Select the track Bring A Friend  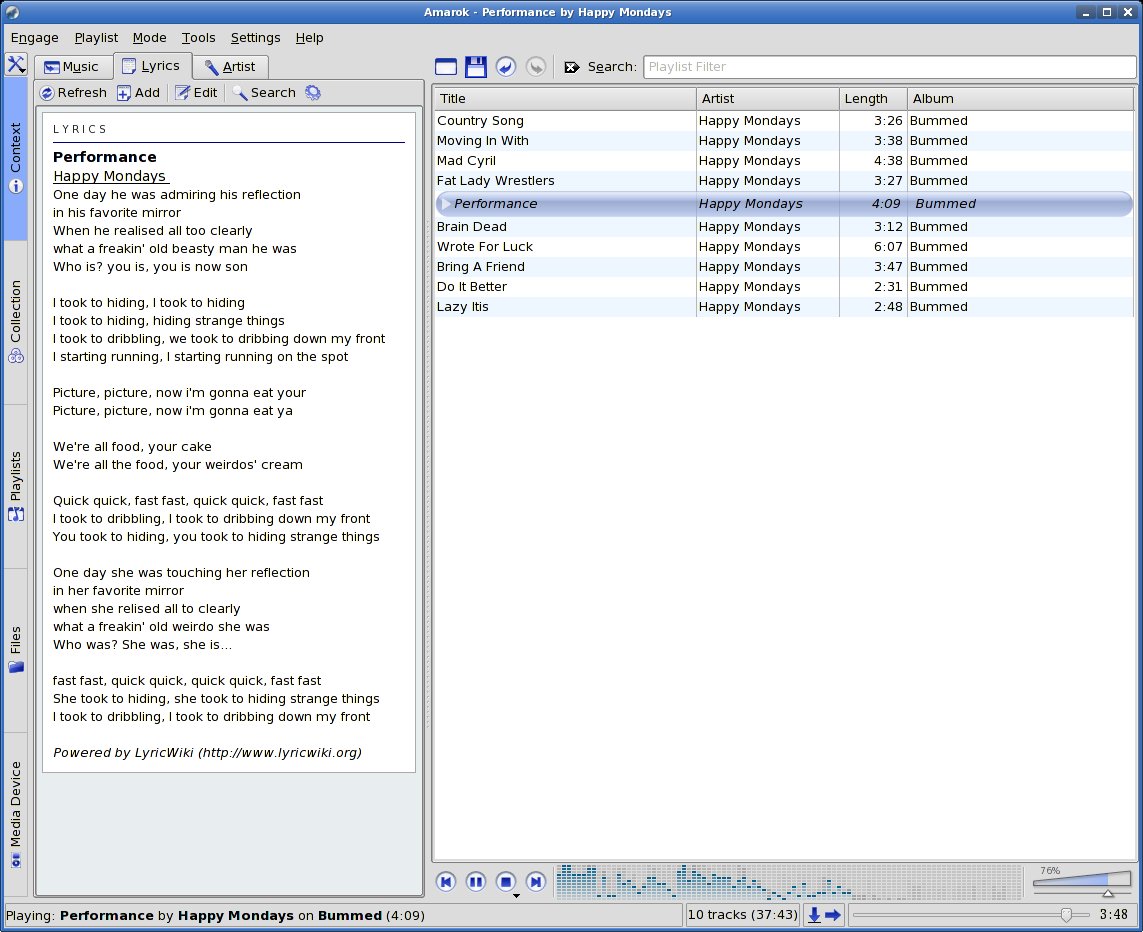coord(784,267)
